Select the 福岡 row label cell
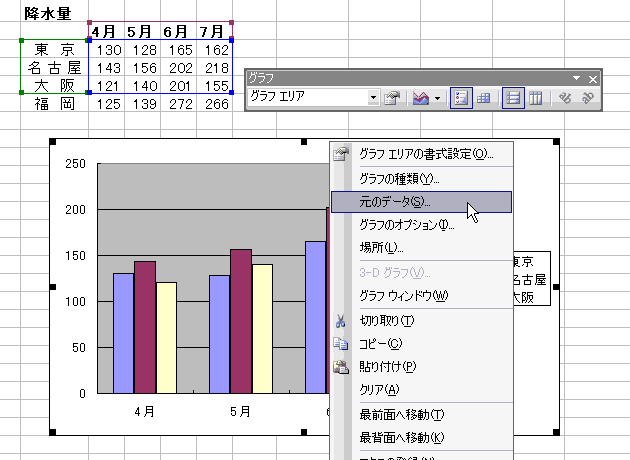Viewport: 630px width, 460px height. [54, 104]
